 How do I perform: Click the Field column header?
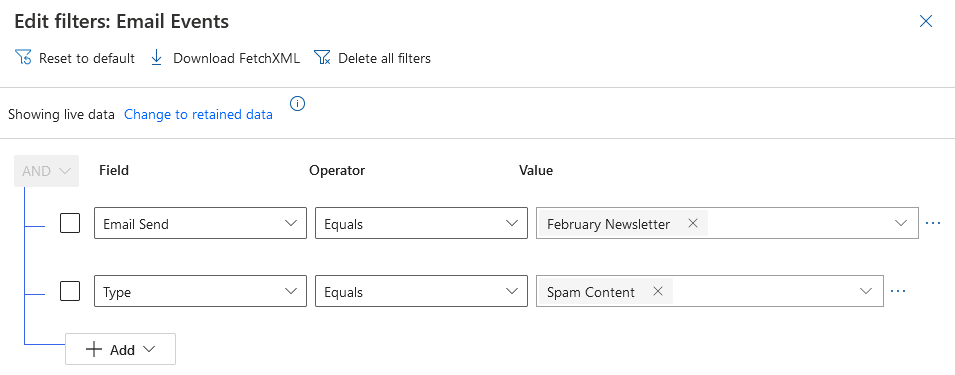click(x=114, y=170)
